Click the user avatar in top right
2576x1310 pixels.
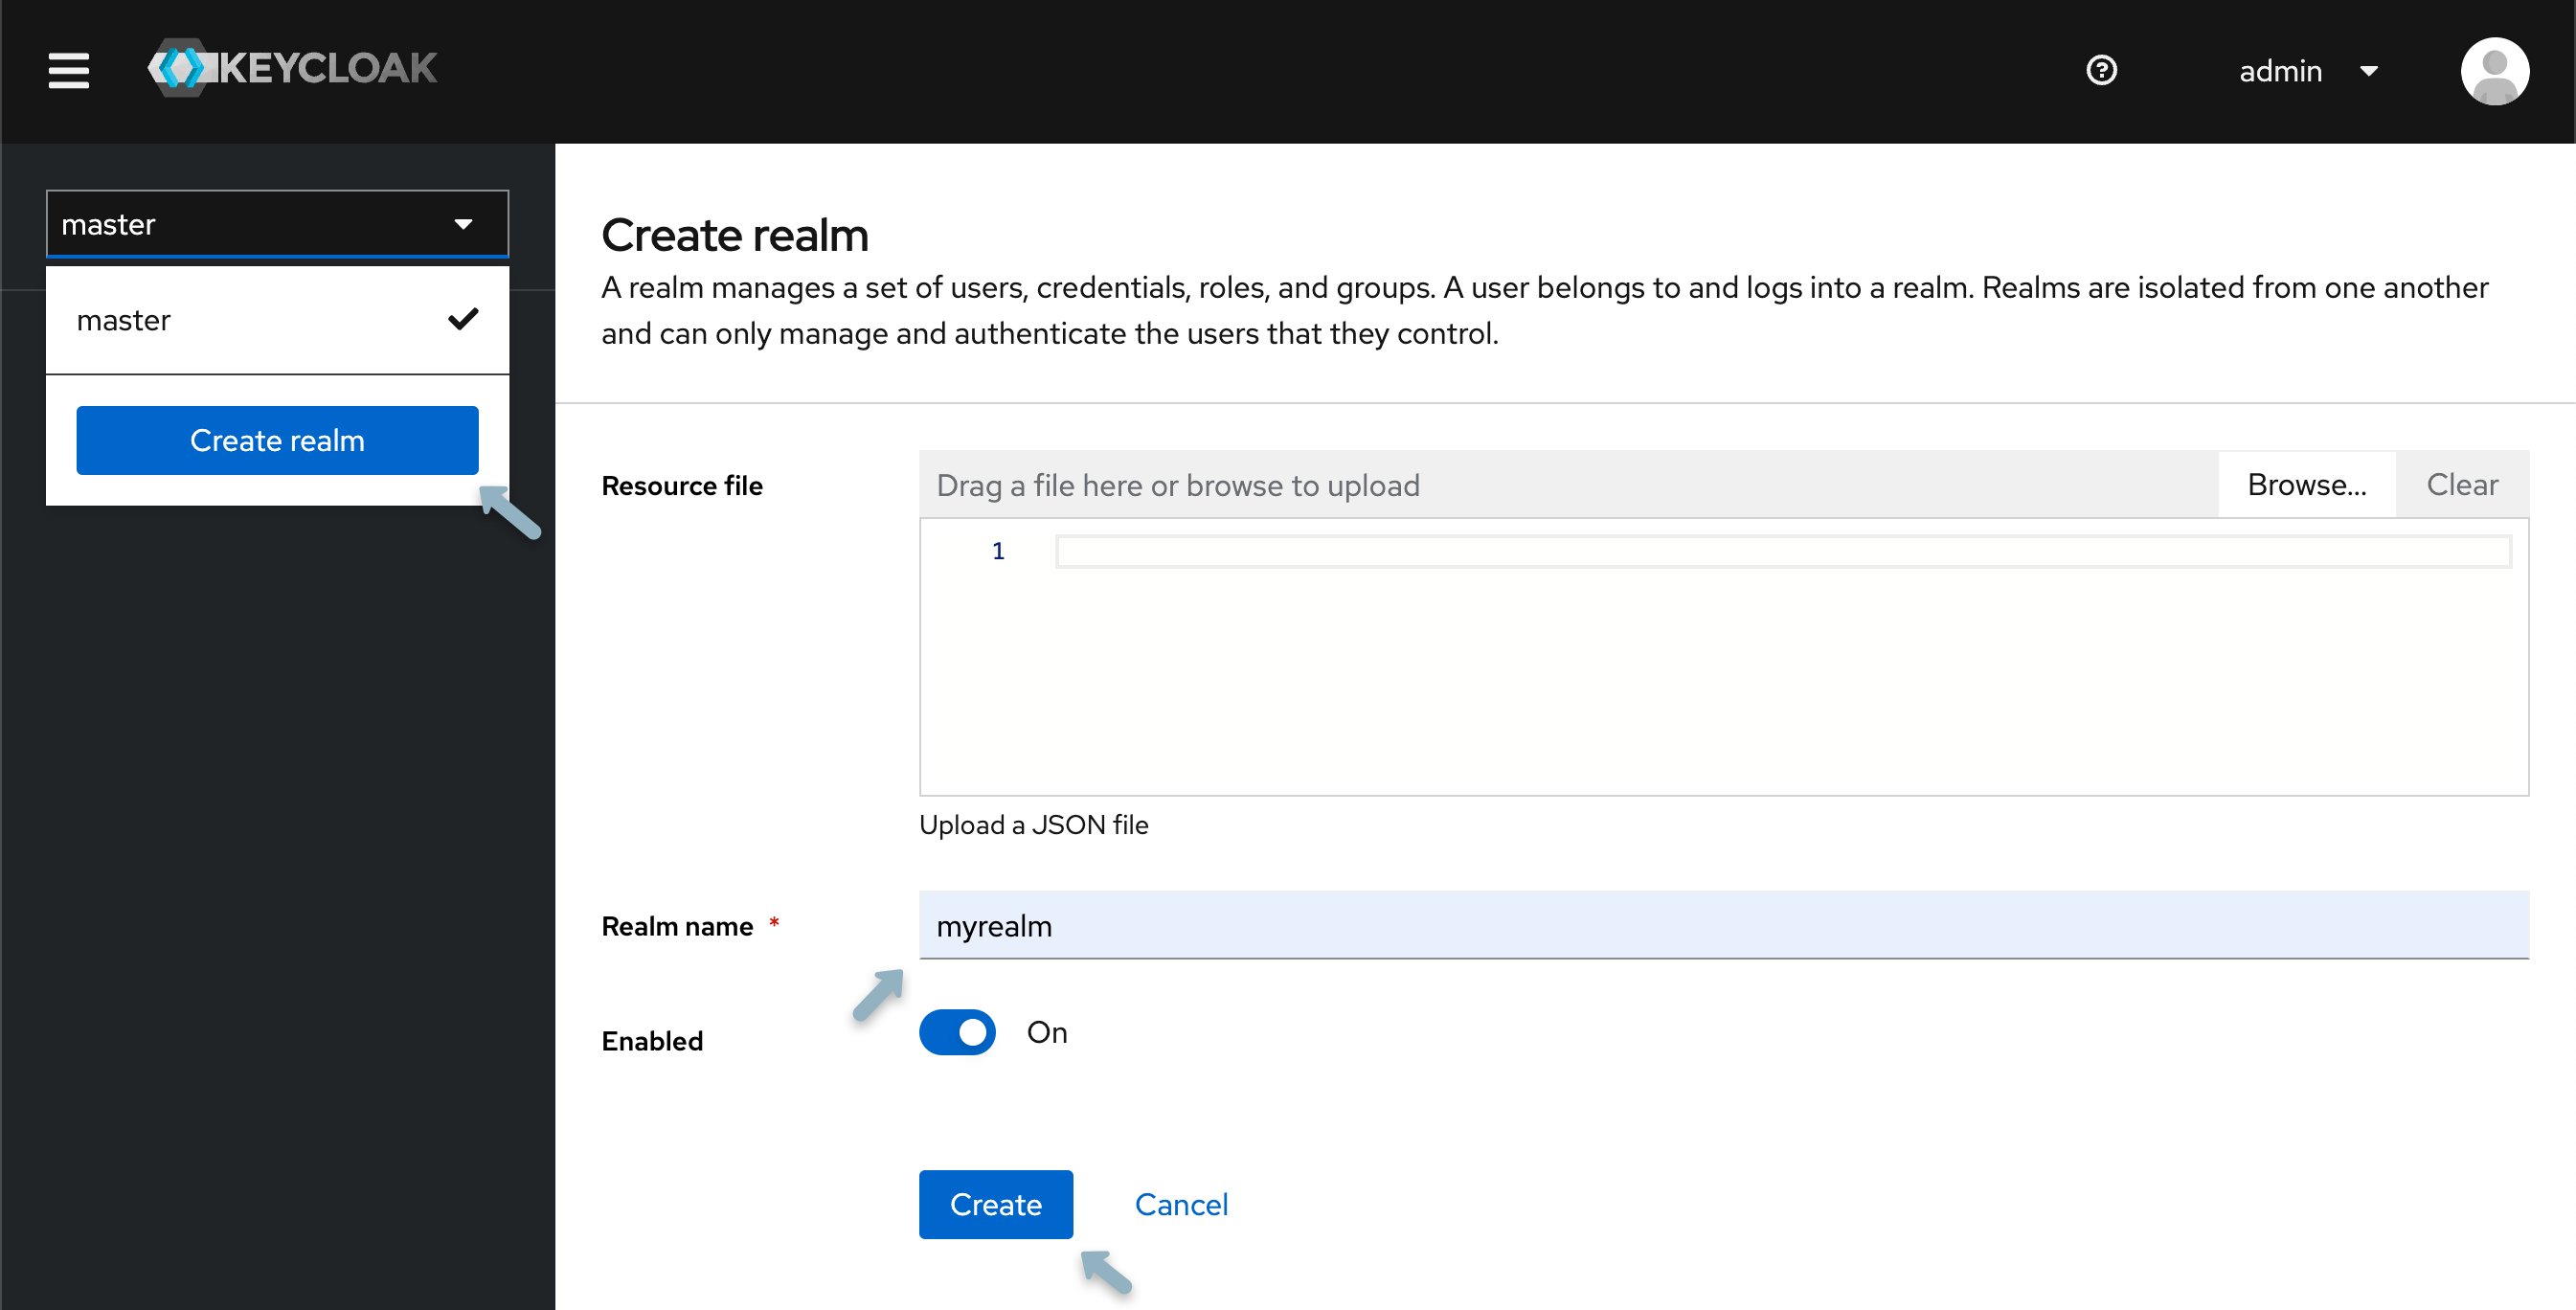click(x=2495, y=70)
